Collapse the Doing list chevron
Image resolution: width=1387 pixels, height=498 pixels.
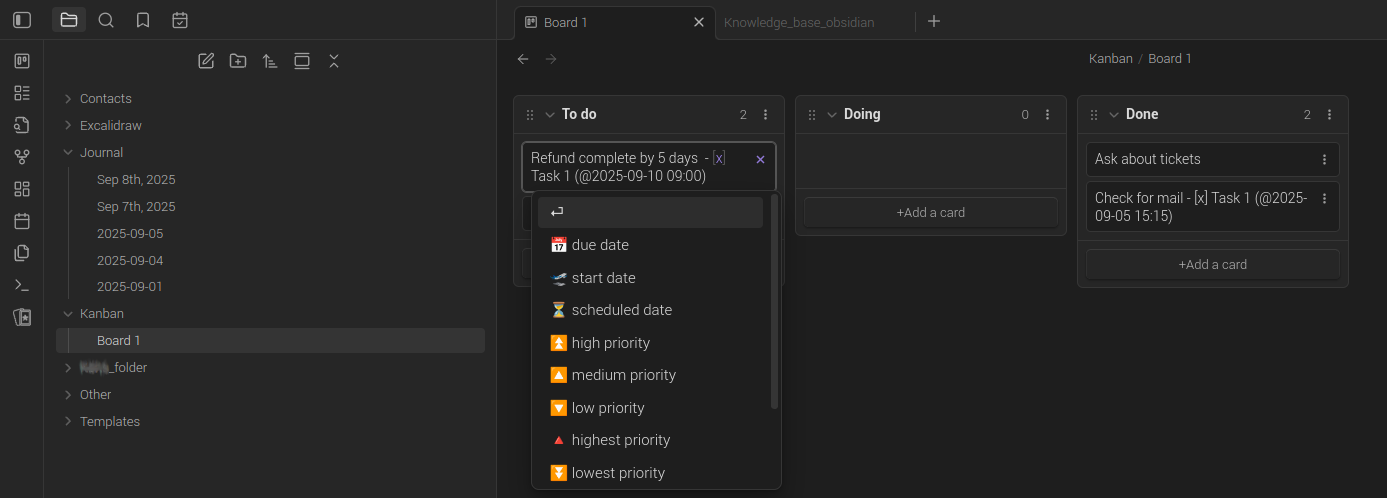pos(831,115)
